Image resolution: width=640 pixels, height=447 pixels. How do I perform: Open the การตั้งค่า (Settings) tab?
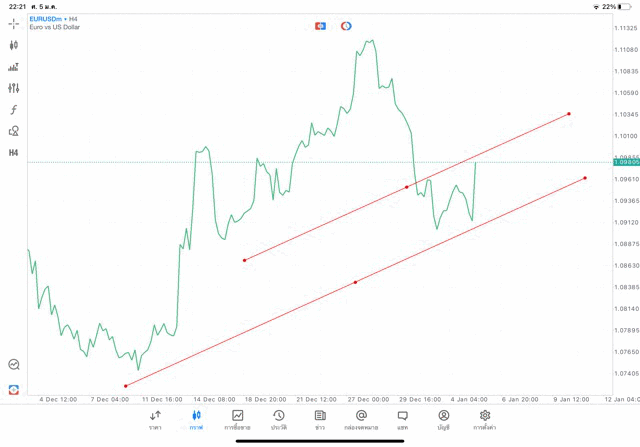click(485, 419)
